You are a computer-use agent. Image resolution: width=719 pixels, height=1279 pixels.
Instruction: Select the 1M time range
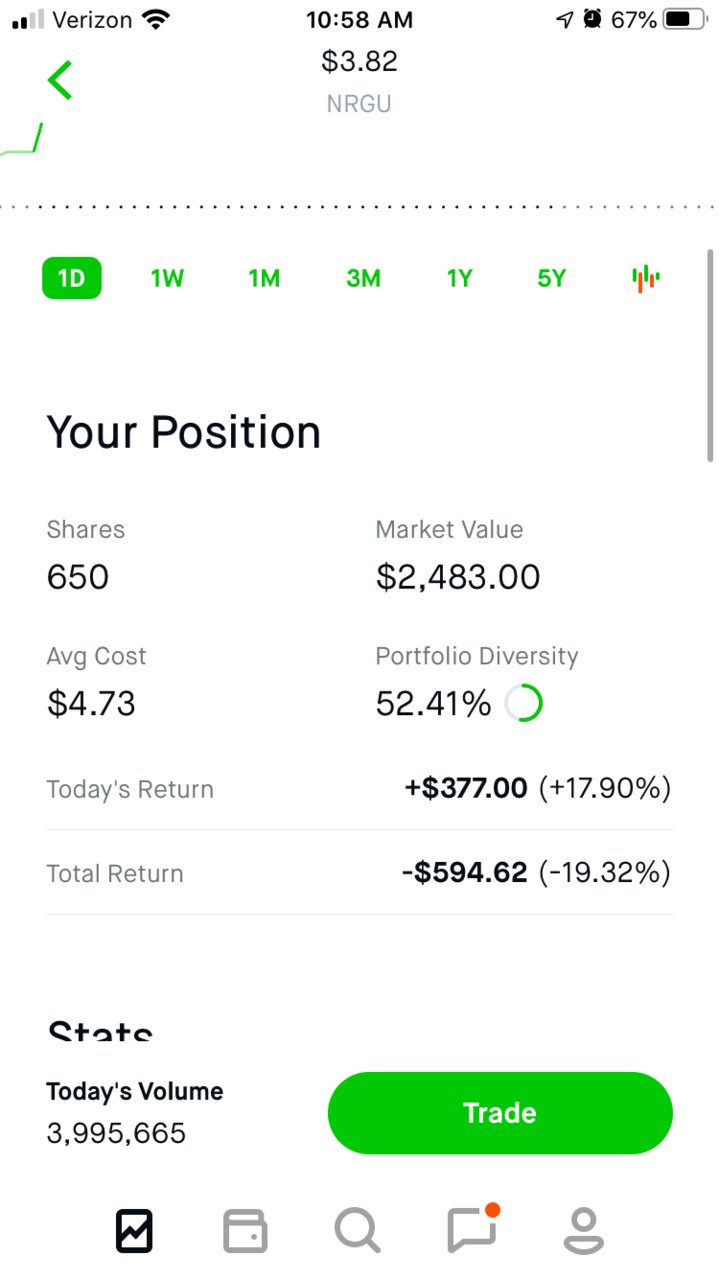[x=264, y=278]
